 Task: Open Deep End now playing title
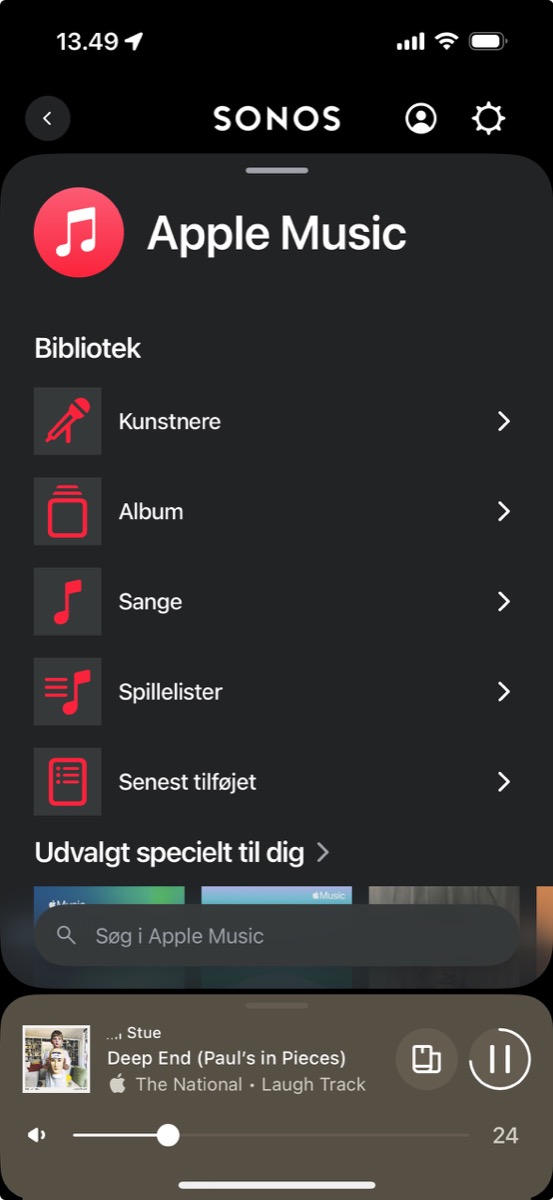226,1057
